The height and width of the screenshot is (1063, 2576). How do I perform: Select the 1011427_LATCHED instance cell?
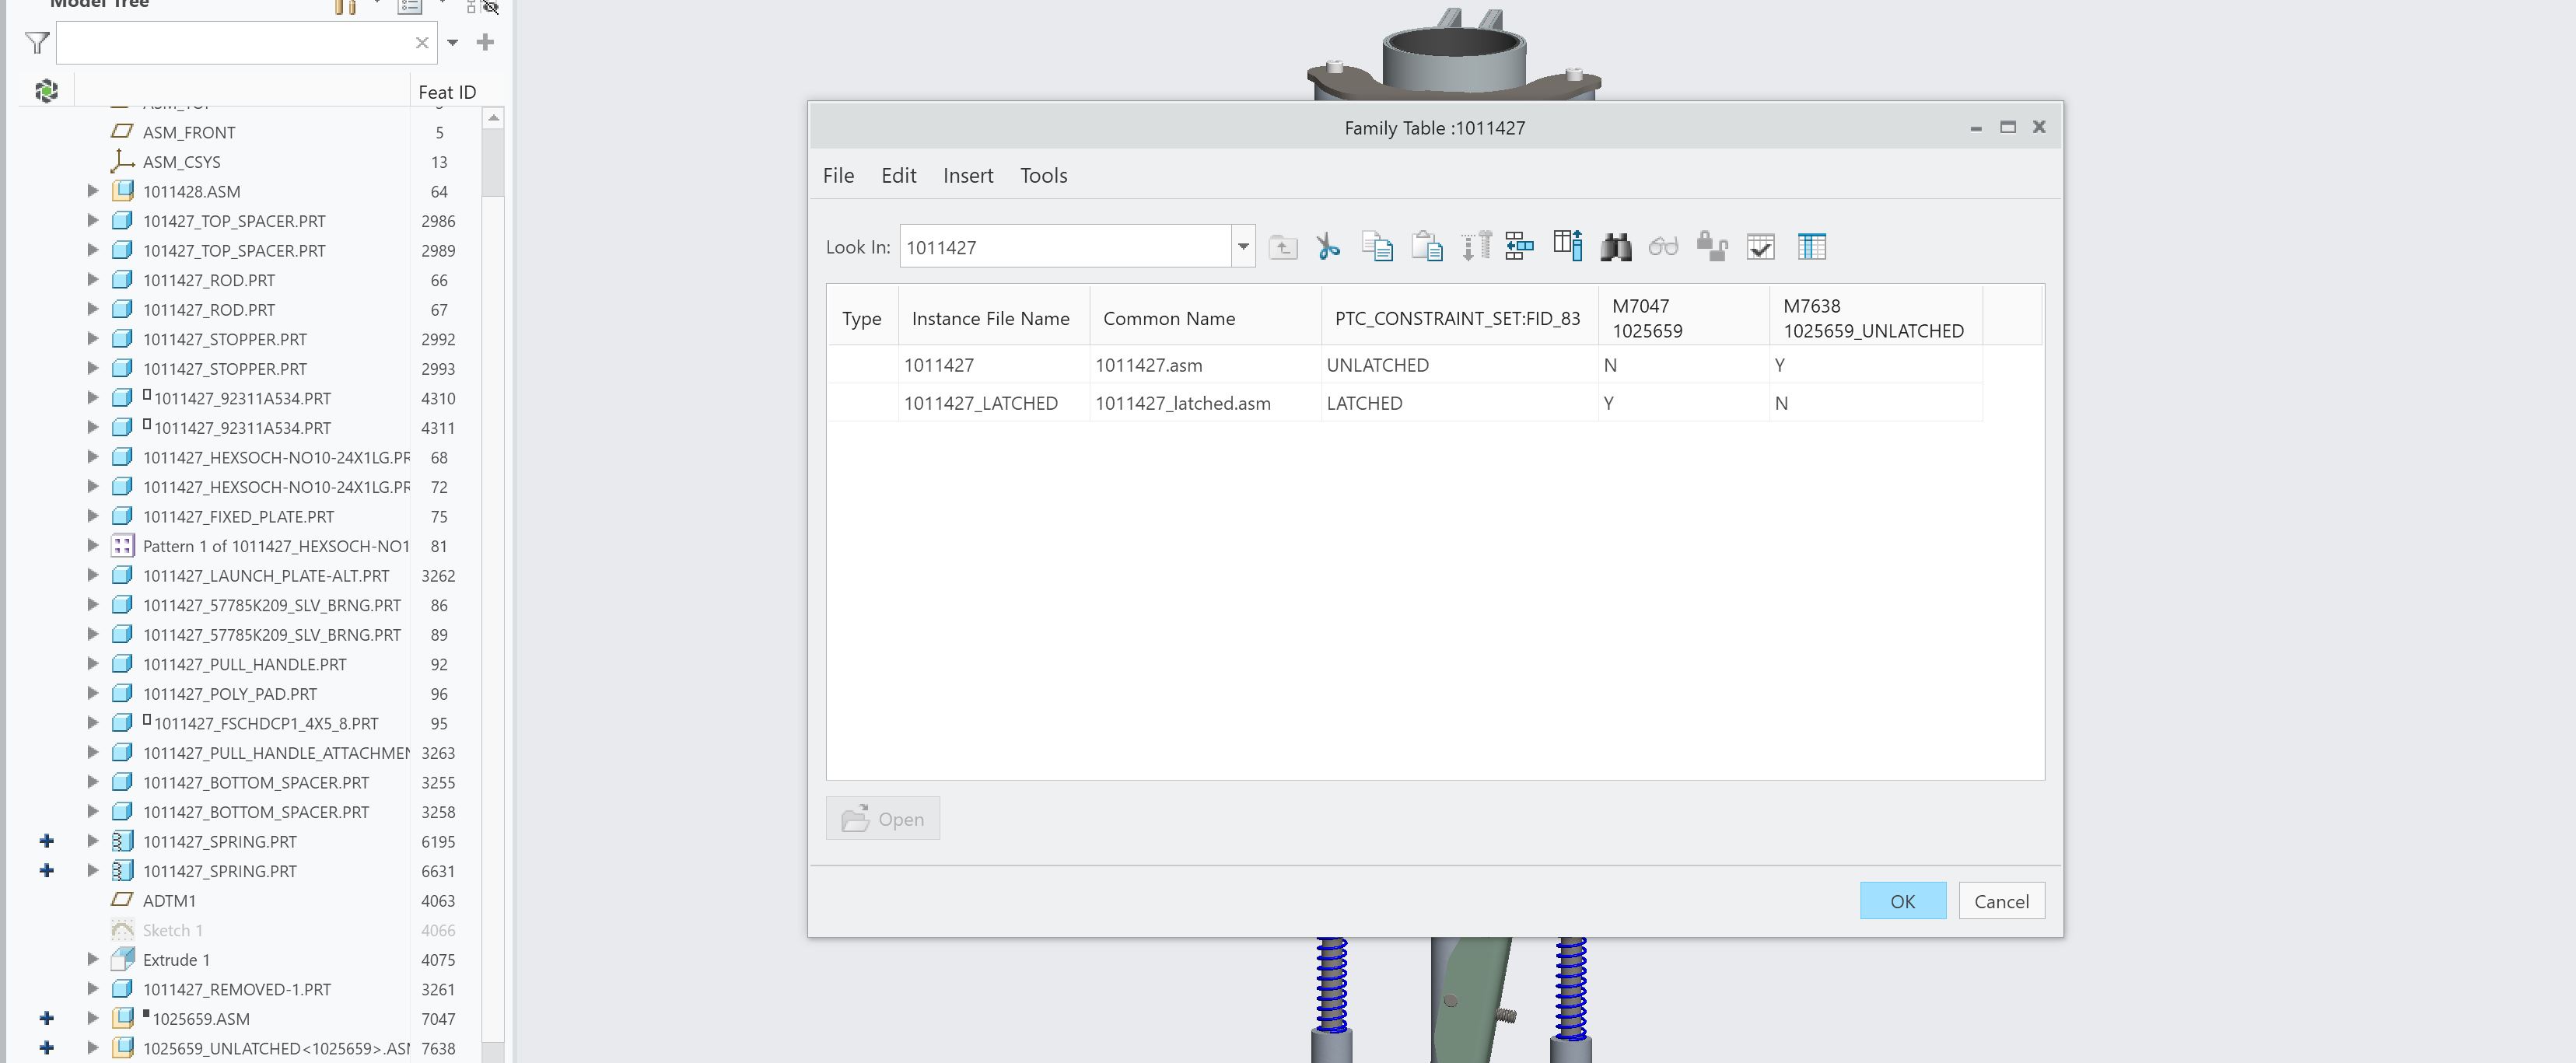pos(980,403)
